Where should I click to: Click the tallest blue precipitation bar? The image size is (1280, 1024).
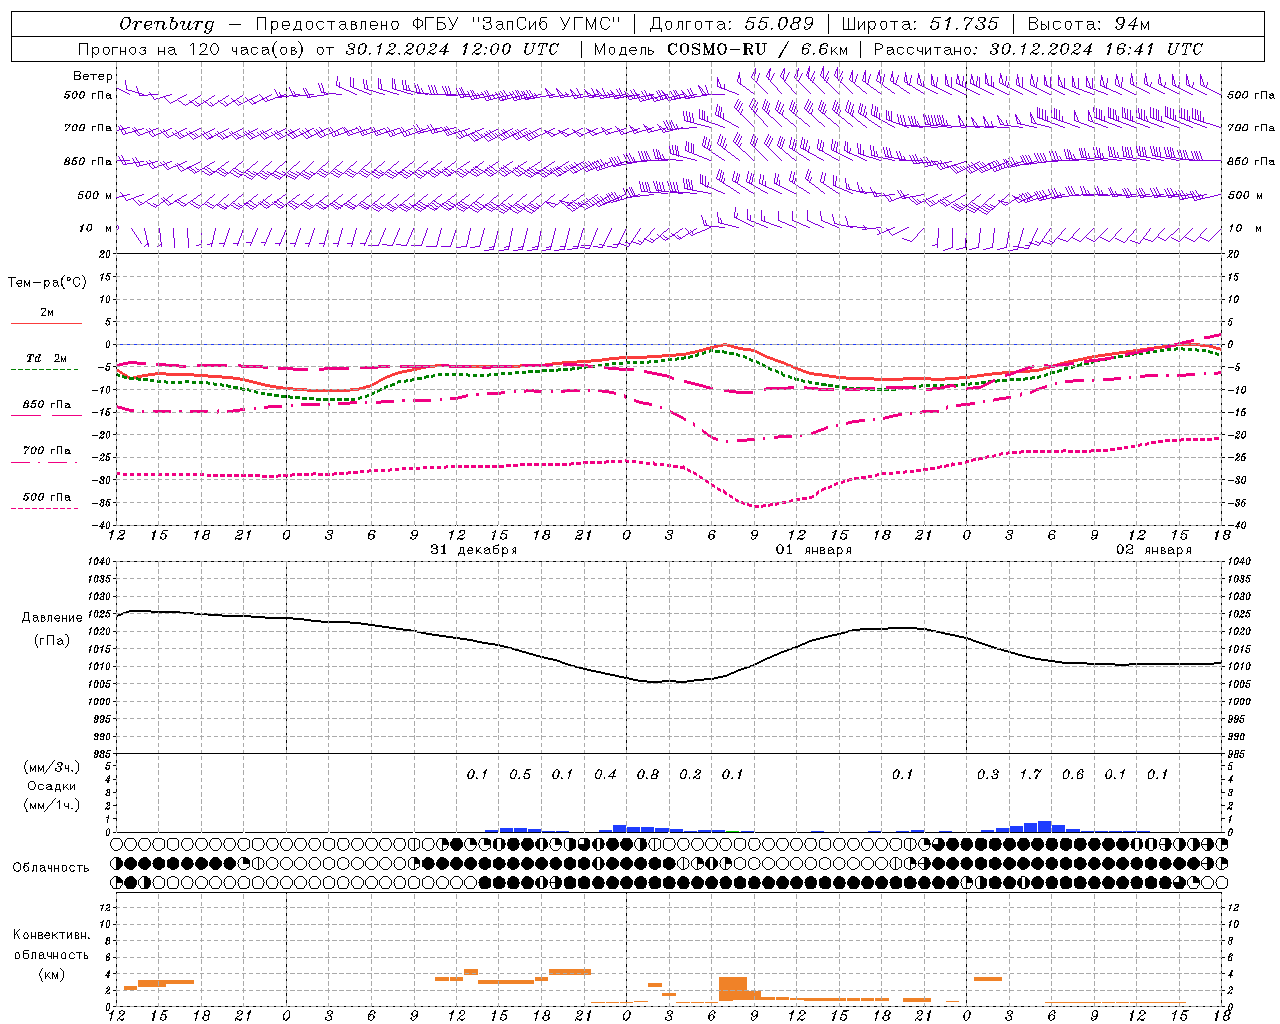tap(1044, 827)
